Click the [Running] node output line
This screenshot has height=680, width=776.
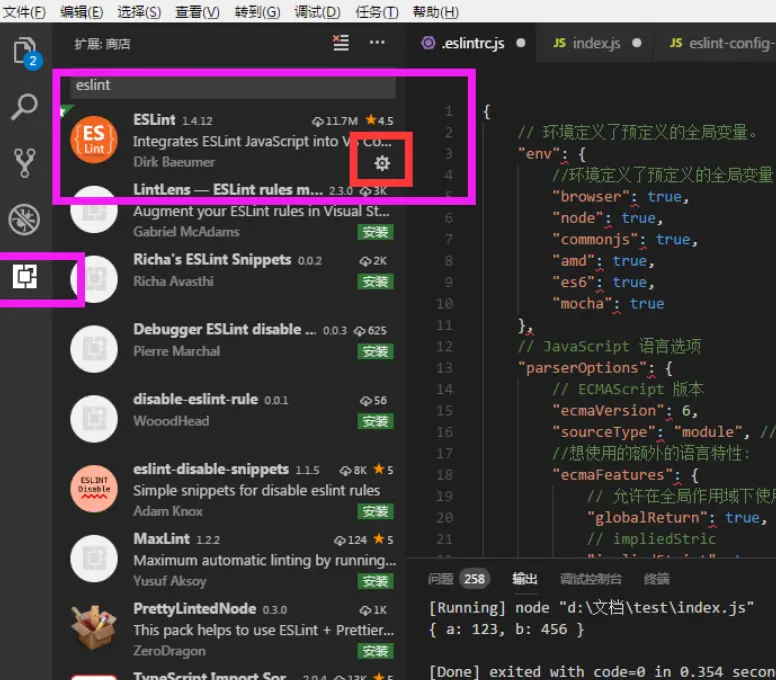coord(591,608)
